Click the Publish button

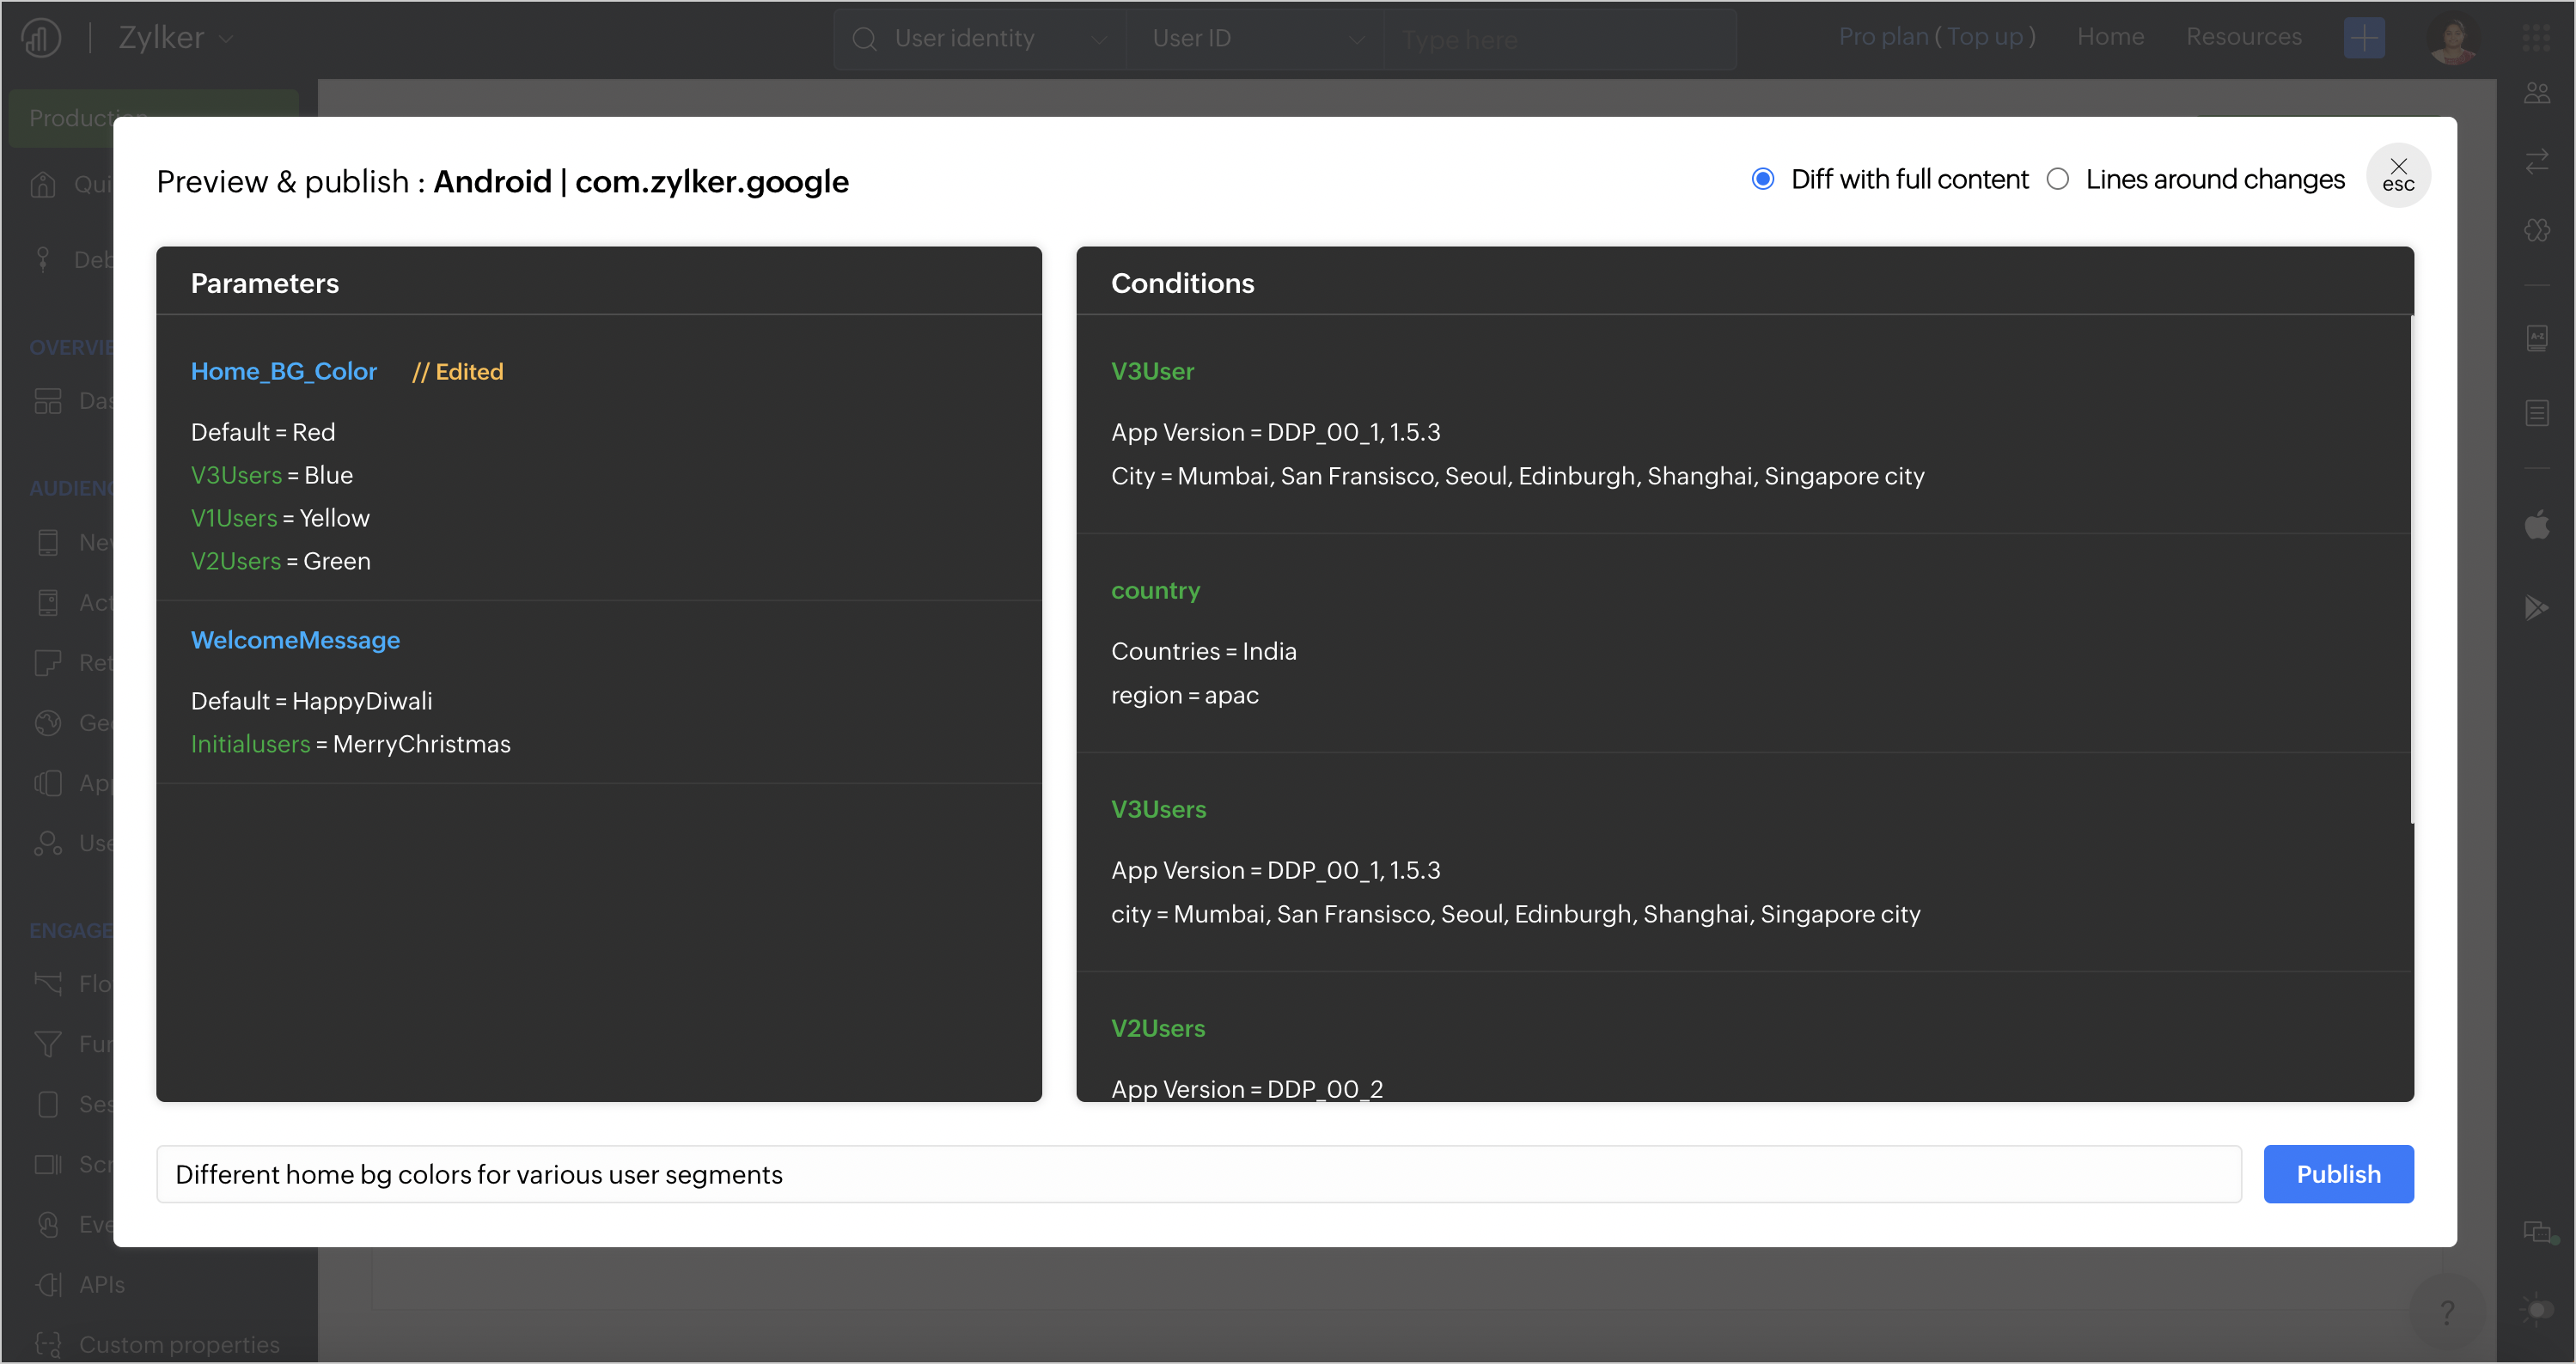[2338, 1174]
